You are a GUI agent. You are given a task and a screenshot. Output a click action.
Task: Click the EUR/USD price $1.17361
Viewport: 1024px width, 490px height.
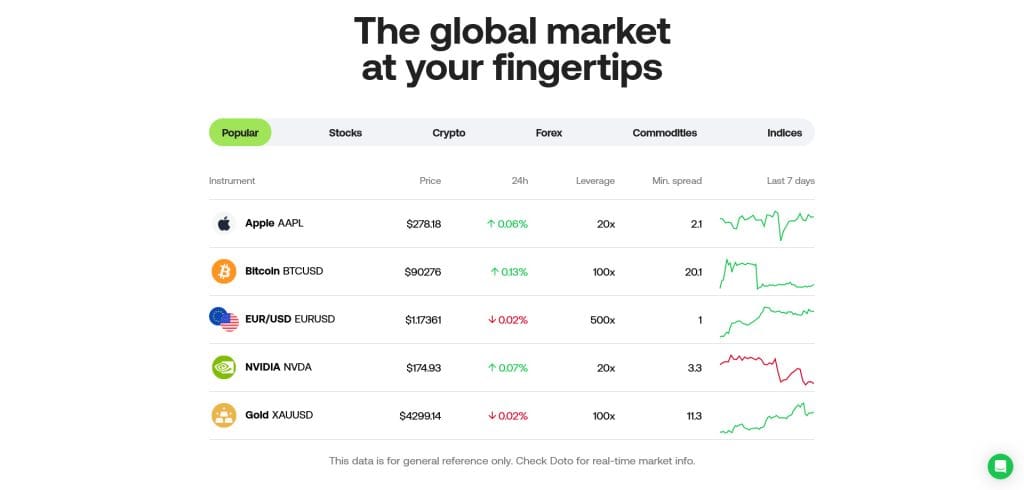coord(423,320)
